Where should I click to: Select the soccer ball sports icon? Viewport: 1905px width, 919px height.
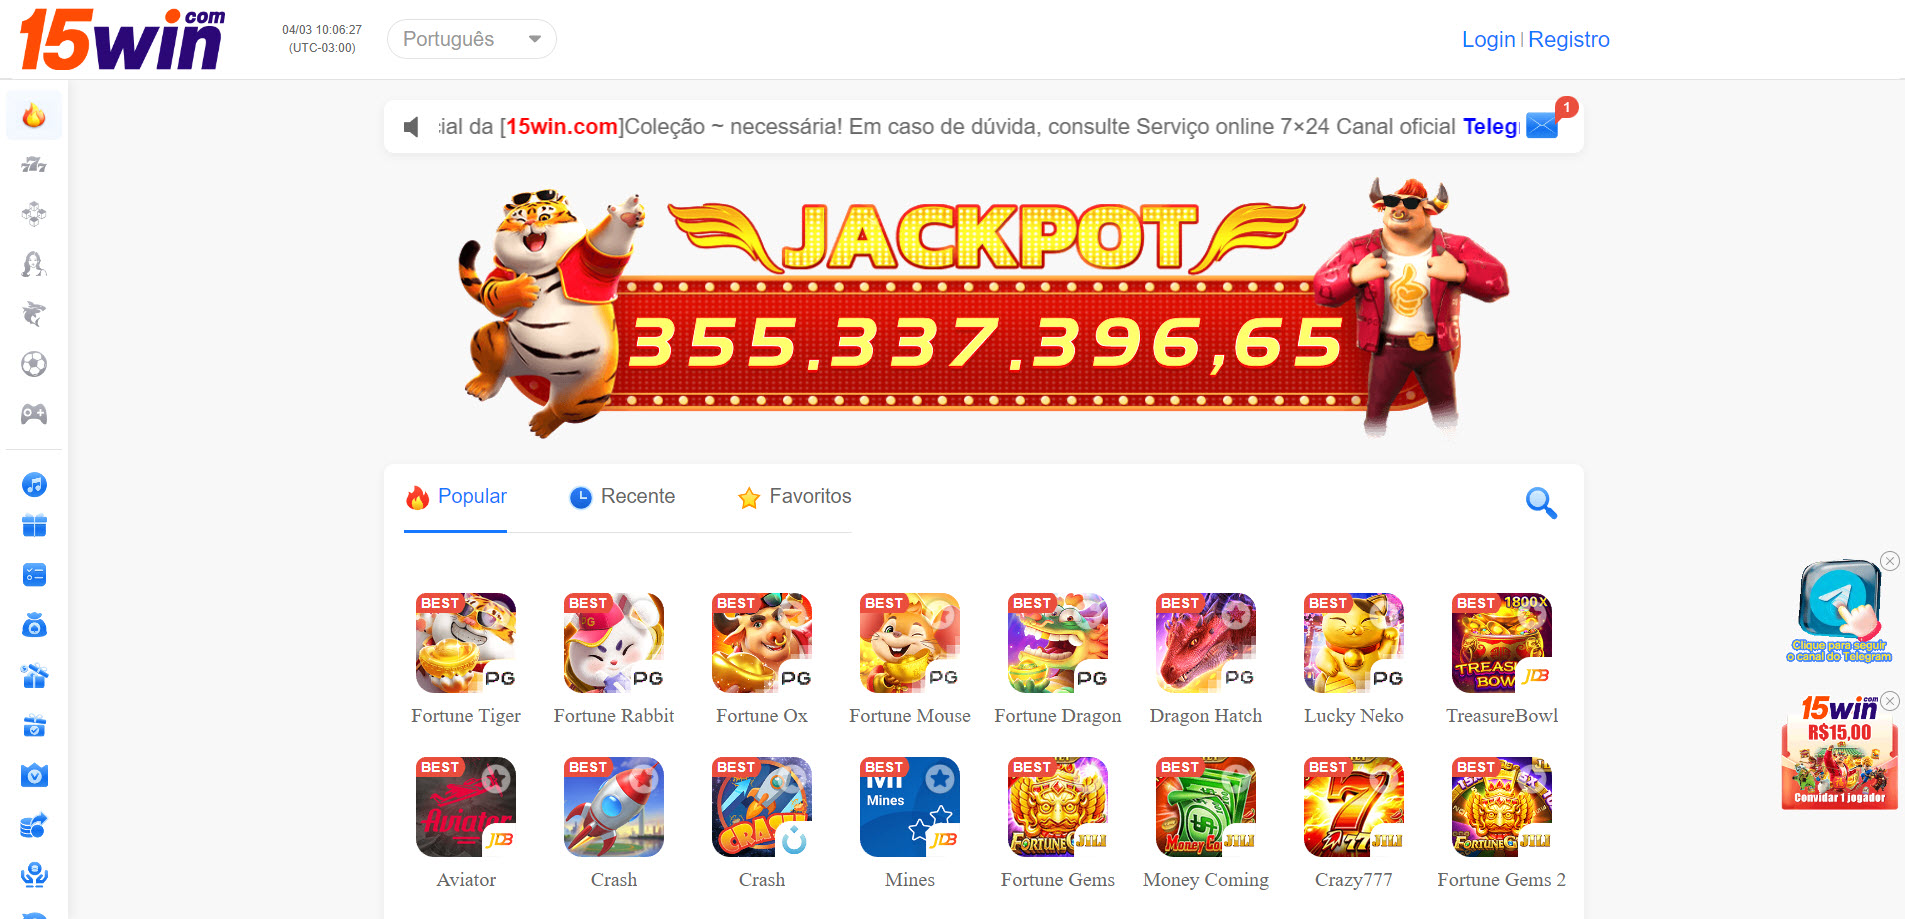coord(34,364)
